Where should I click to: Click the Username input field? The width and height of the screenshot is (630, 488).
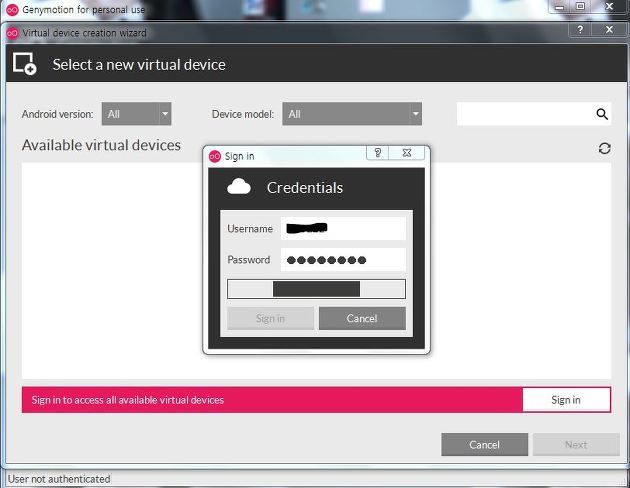(343, 229)
